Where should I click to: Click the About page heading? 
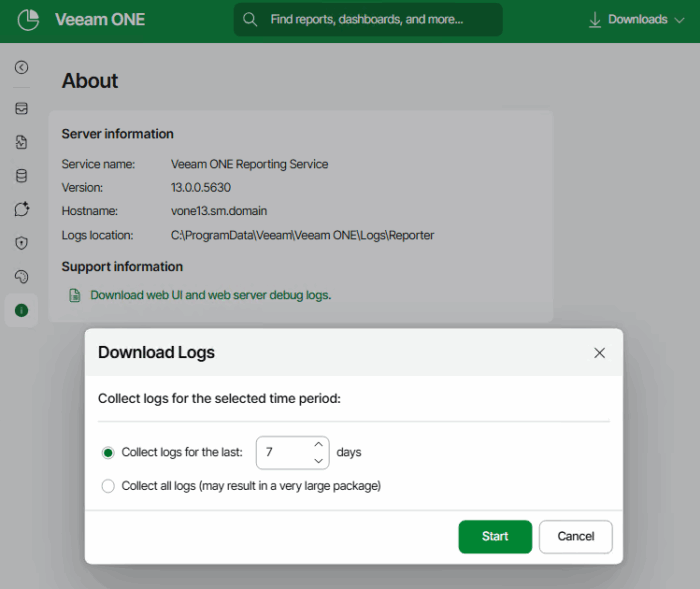pos(90,81)
